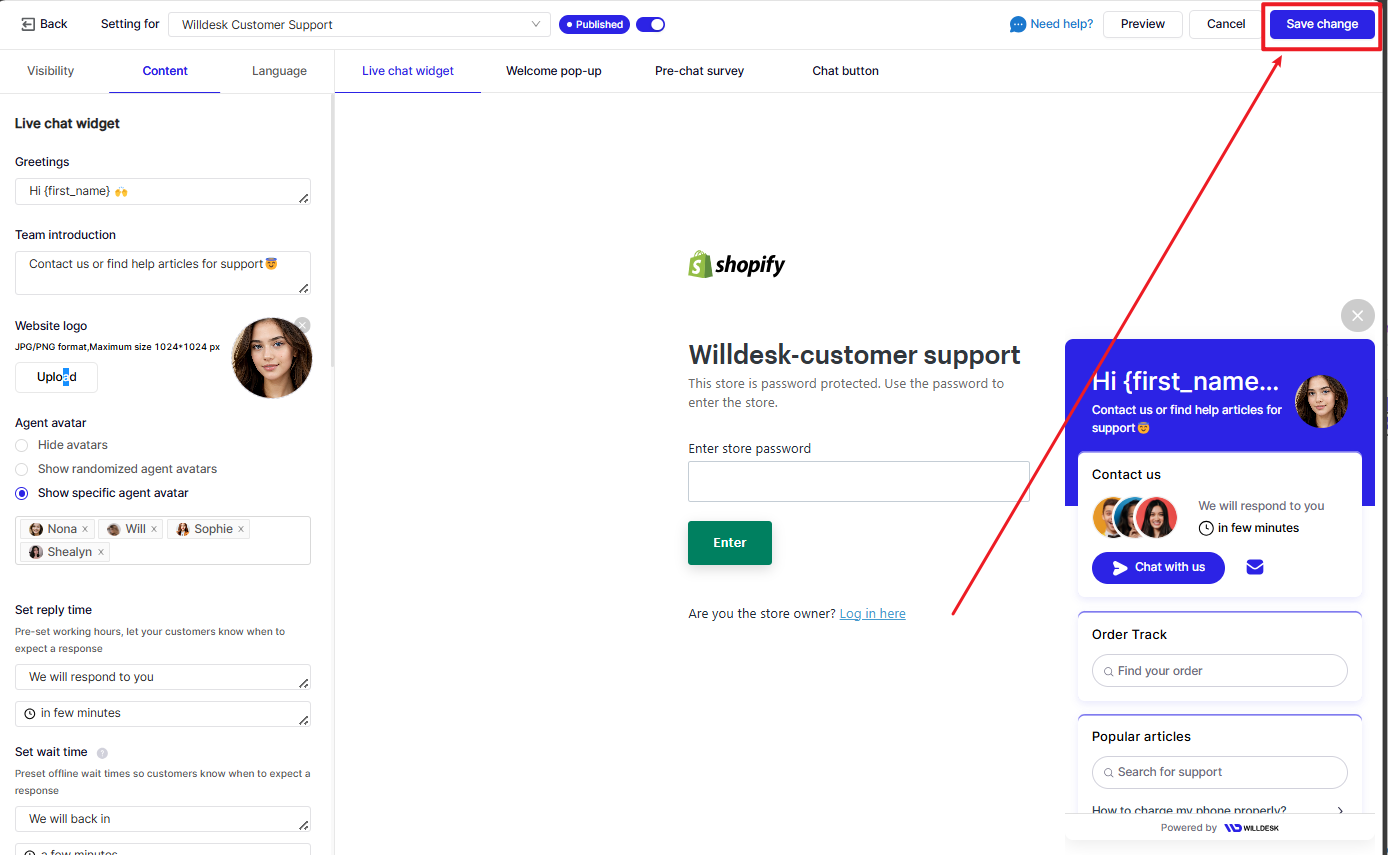Click the Published status badge
Screen dimensions: 1388x855
pyautogui.click(x=594, y=24)
